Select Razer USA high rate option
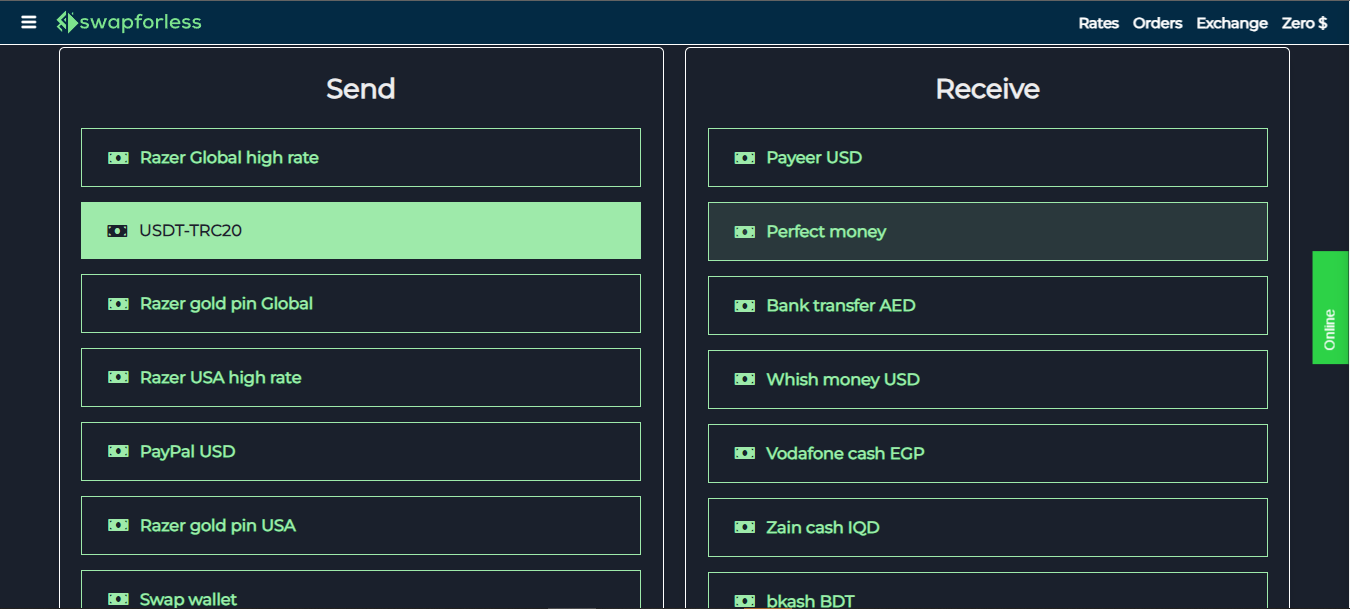This screenshot has width=1350, height=609. coord(360,377)
